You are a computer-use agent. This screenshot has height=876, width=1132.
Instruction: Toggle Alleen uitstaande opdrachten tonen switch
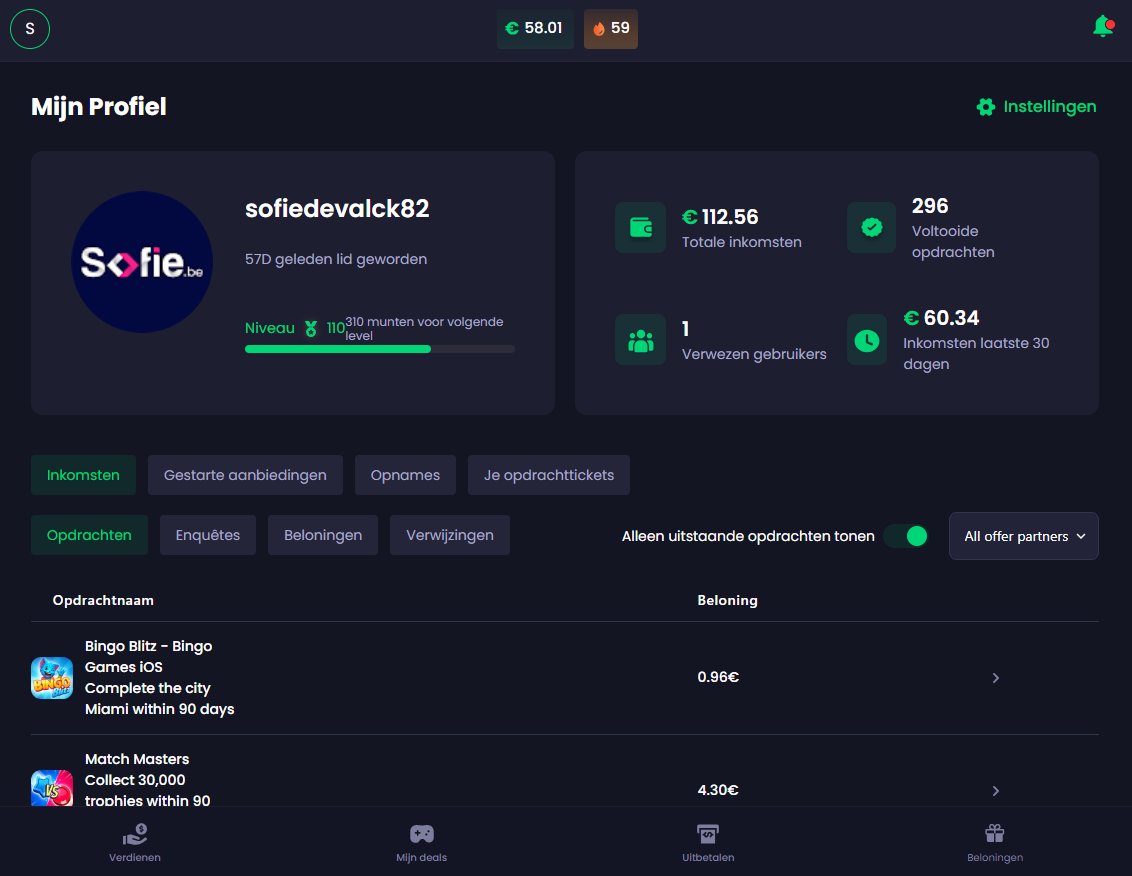point(906,536)
